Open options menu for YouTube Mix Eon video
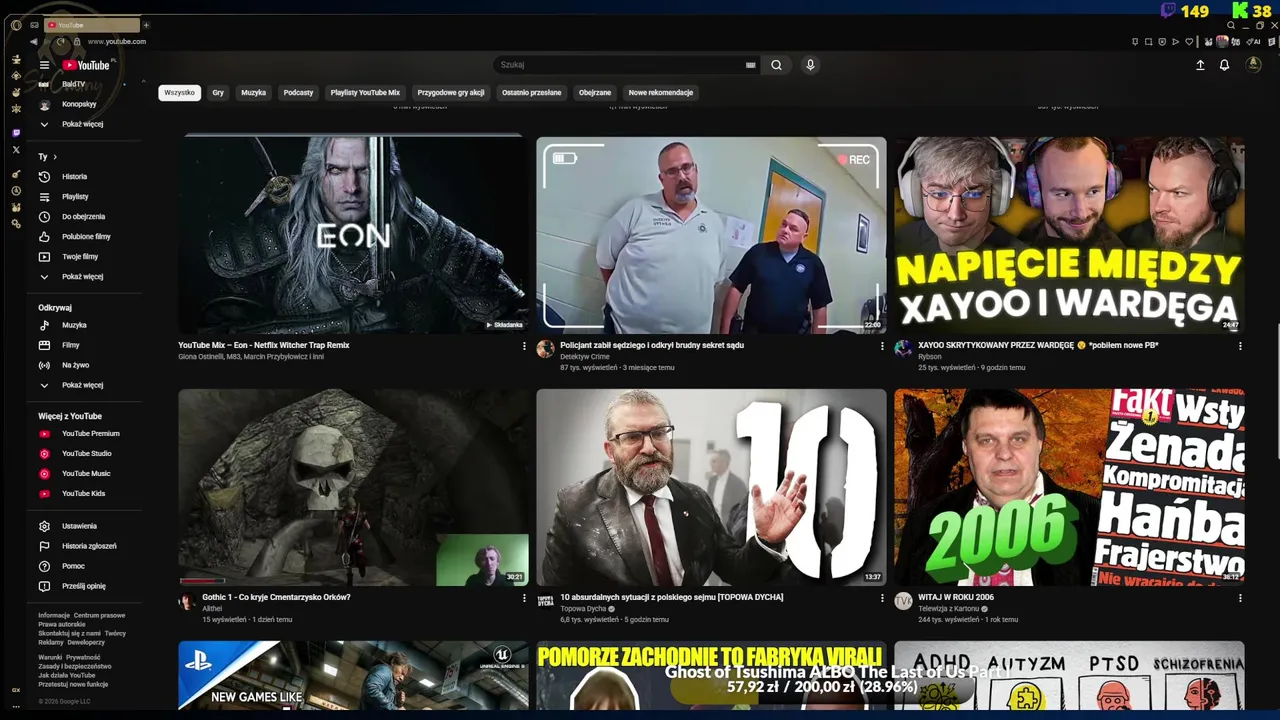Screen dimensions: 1280x720 pyautogui.click(x=524, y=346)
